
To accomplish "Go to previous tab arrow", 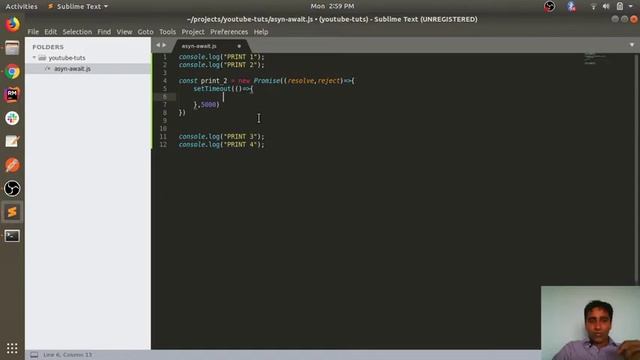I will (x=158, y=45).
